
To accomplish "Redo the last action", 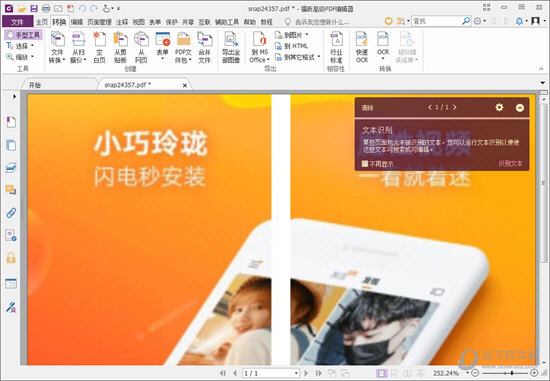I will point(94,8).
